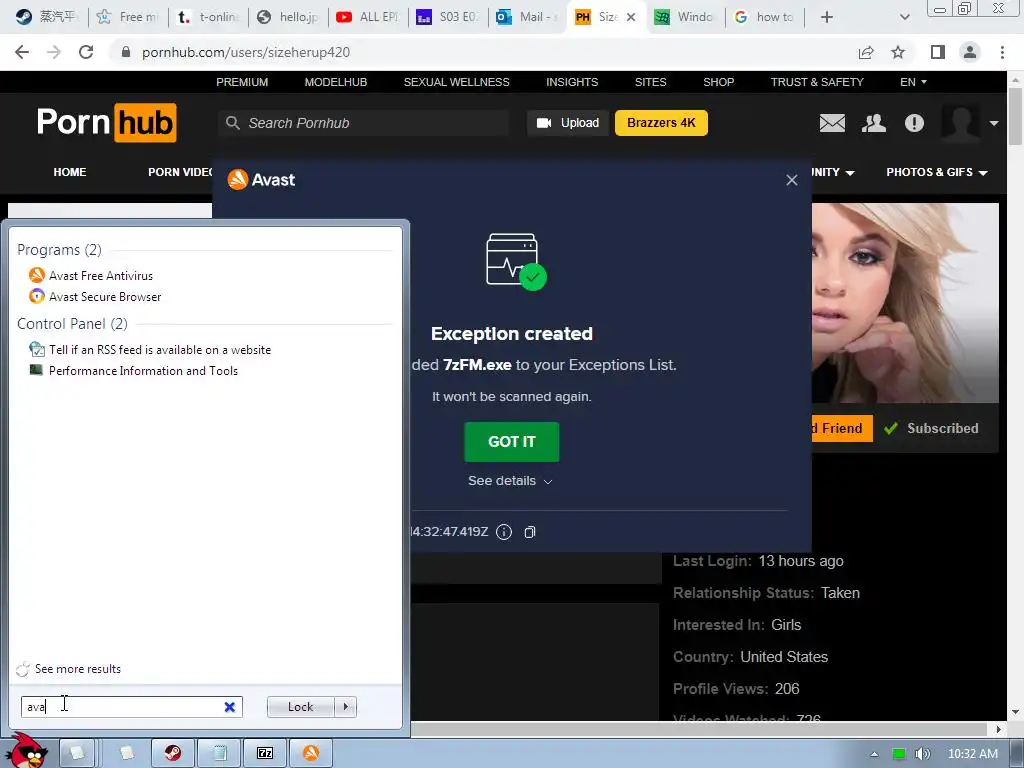Screen dimensions: 1024x768
Task: Open the notifications alert icon
Action: 914,123
